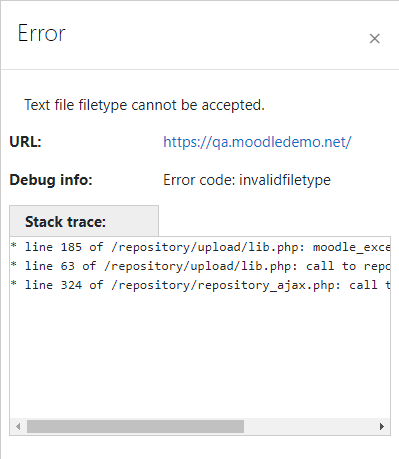Image resolution: width=399 pixels, height=459 pixels.
Task: Click the 'Text file filetype cannot be accepted' message
Action: (x=144, y=105)
